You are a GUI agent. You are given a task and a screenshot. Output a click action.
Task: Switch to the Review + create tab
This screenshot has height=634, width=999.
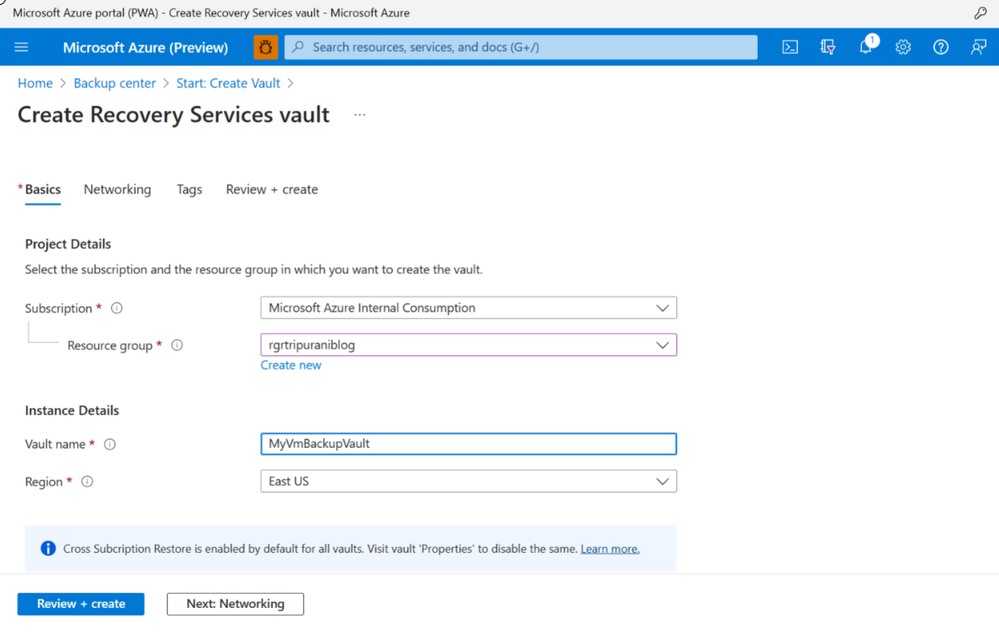point(272,190)
